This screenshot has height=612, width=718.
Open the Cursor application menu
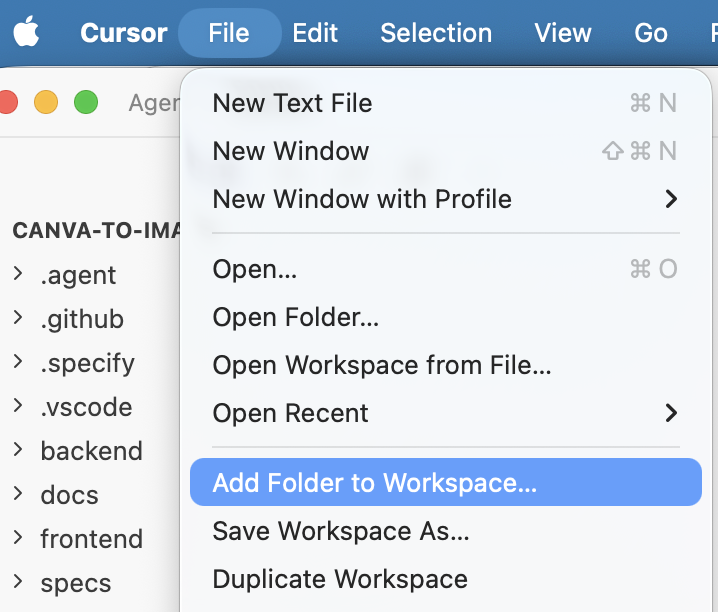click(x=124, y=33)
